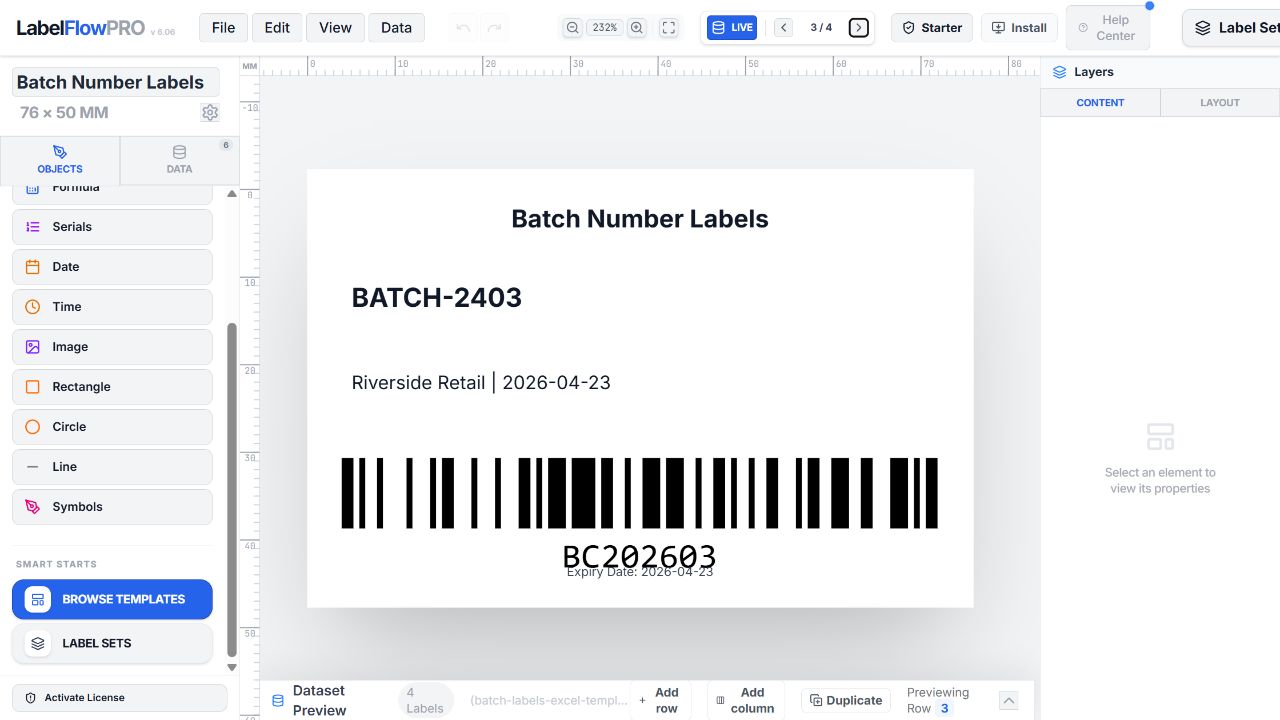The width and height of the screenshot is (1280, 720).
Task: Click the objects list scroll-down arrow
Action: click(232, 667)
